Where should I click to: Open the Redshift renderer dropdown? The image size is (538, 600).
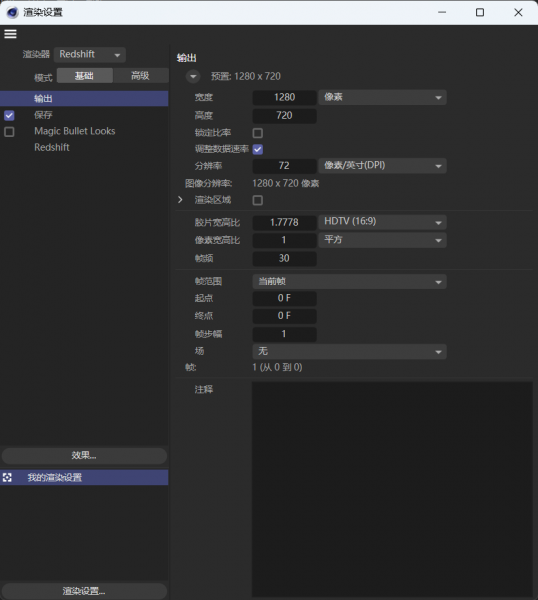[x=90, y=55]
